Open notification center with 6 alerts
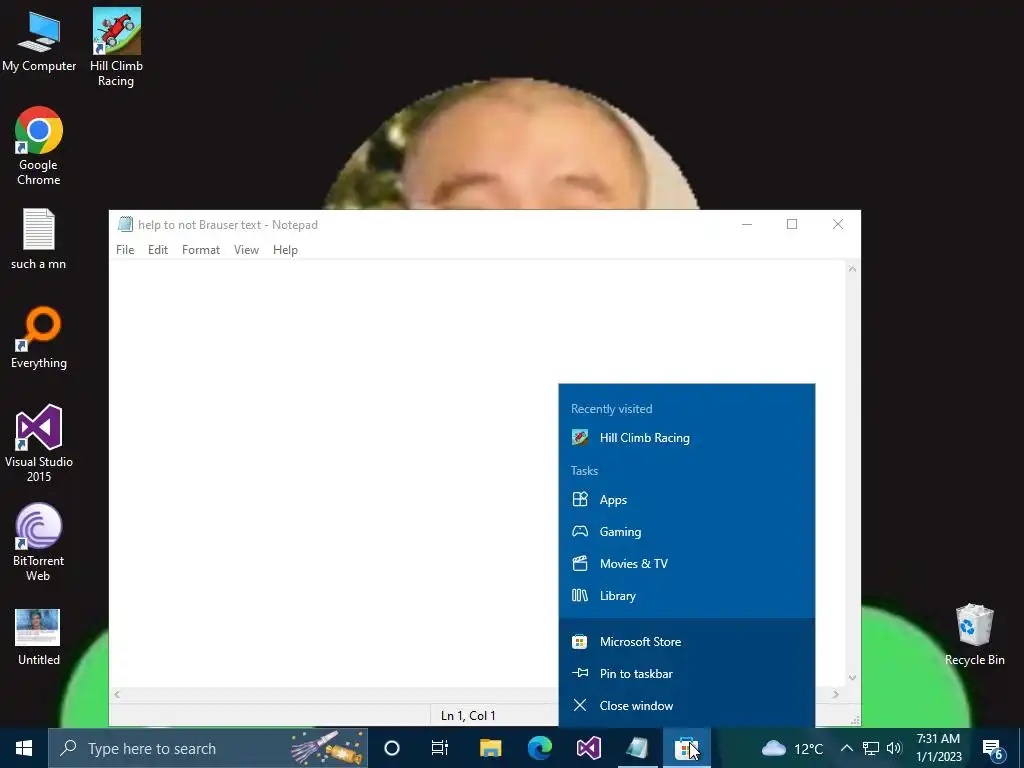The height and width of the screenshot is (768, 1024). [993, 749]
